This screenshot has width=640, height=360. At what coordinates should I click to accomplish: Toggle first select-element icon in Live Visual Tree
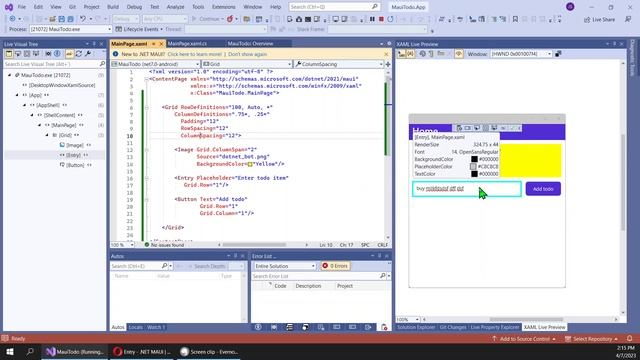pos(9,54)
